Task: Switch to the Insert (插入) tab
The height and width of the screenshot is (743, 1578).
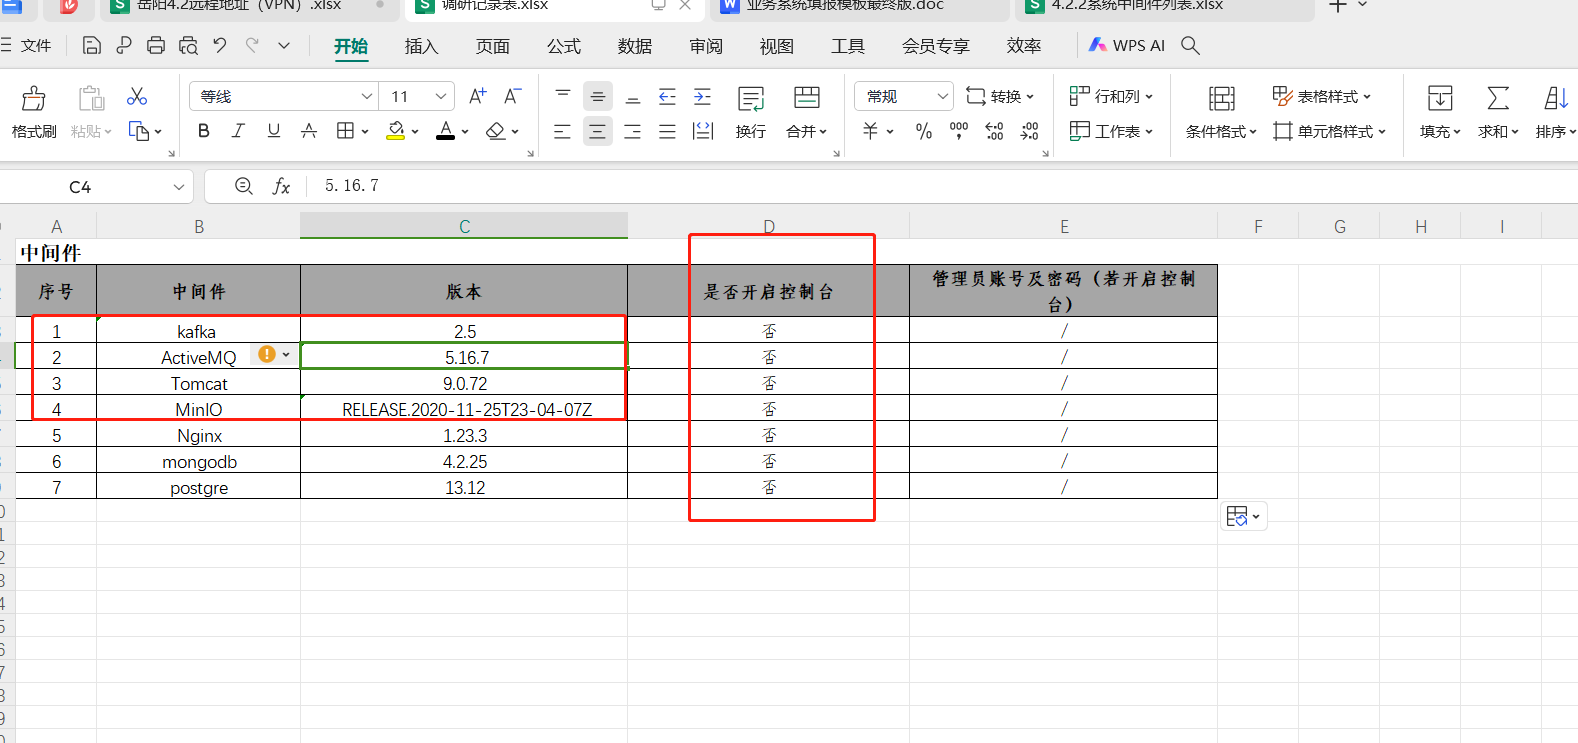Action: tap(421, 46)
